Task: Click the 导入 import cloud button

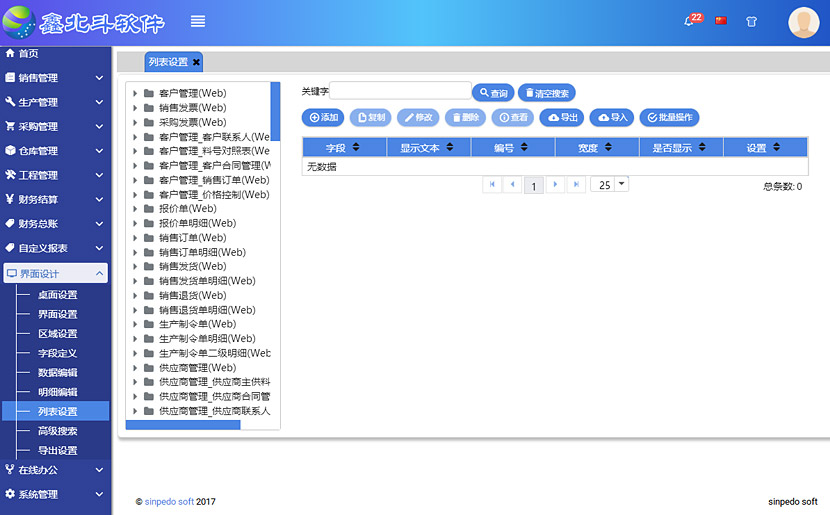Action: click(612, 118)
